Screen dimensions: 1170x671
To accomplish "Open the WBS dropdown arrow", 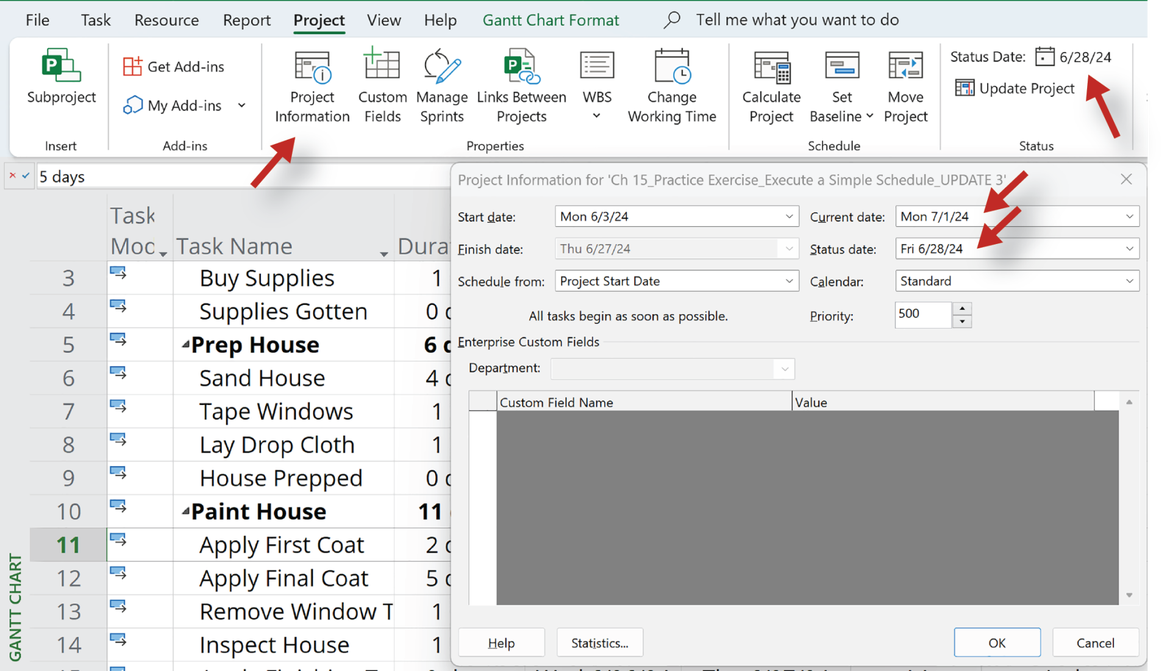I will coord(597,116).
